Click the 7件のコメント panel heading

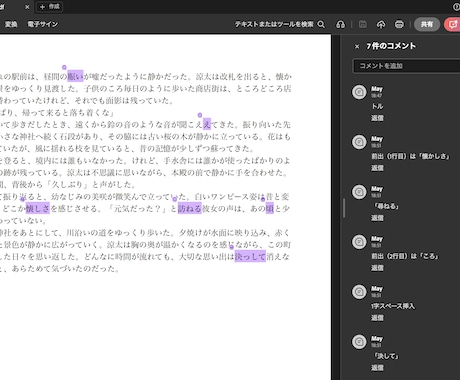click(391, 46)
